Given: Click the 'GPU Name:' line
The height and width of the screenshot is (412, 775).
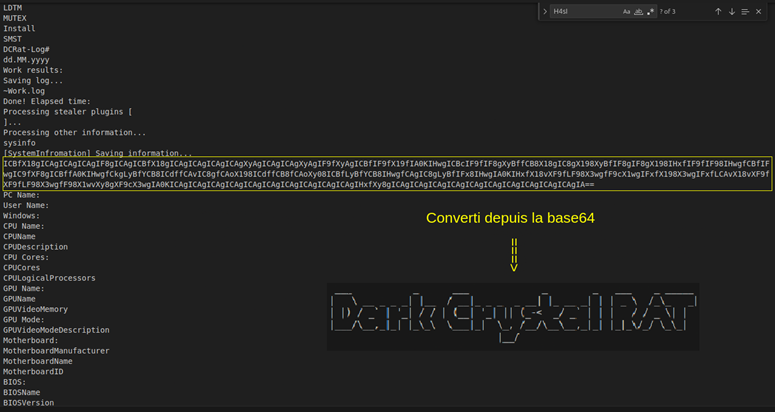Looking at the screenshot, I should coord(24,288).
